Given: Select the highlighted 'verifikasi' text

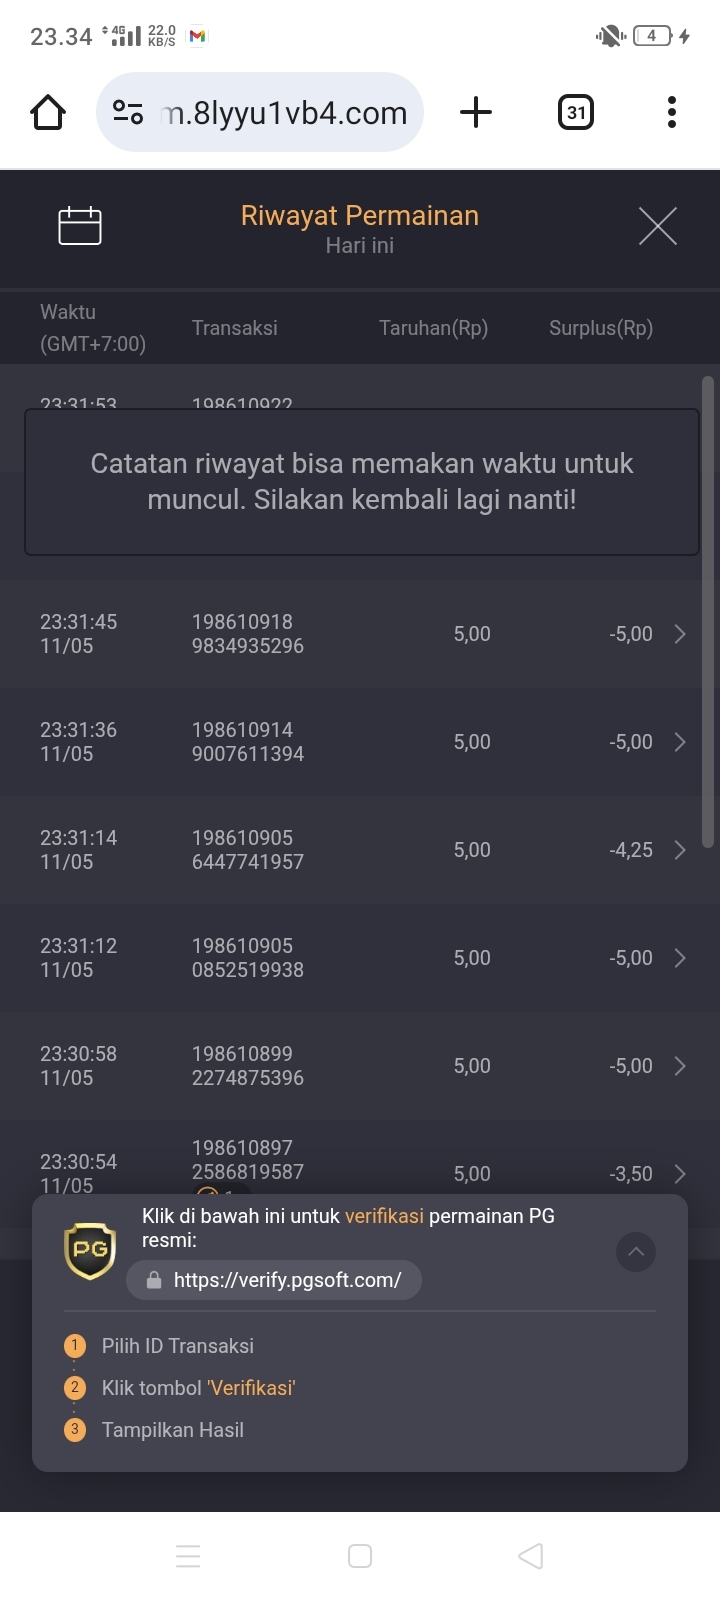Looking at the screenshot, I should (384, 1216).
